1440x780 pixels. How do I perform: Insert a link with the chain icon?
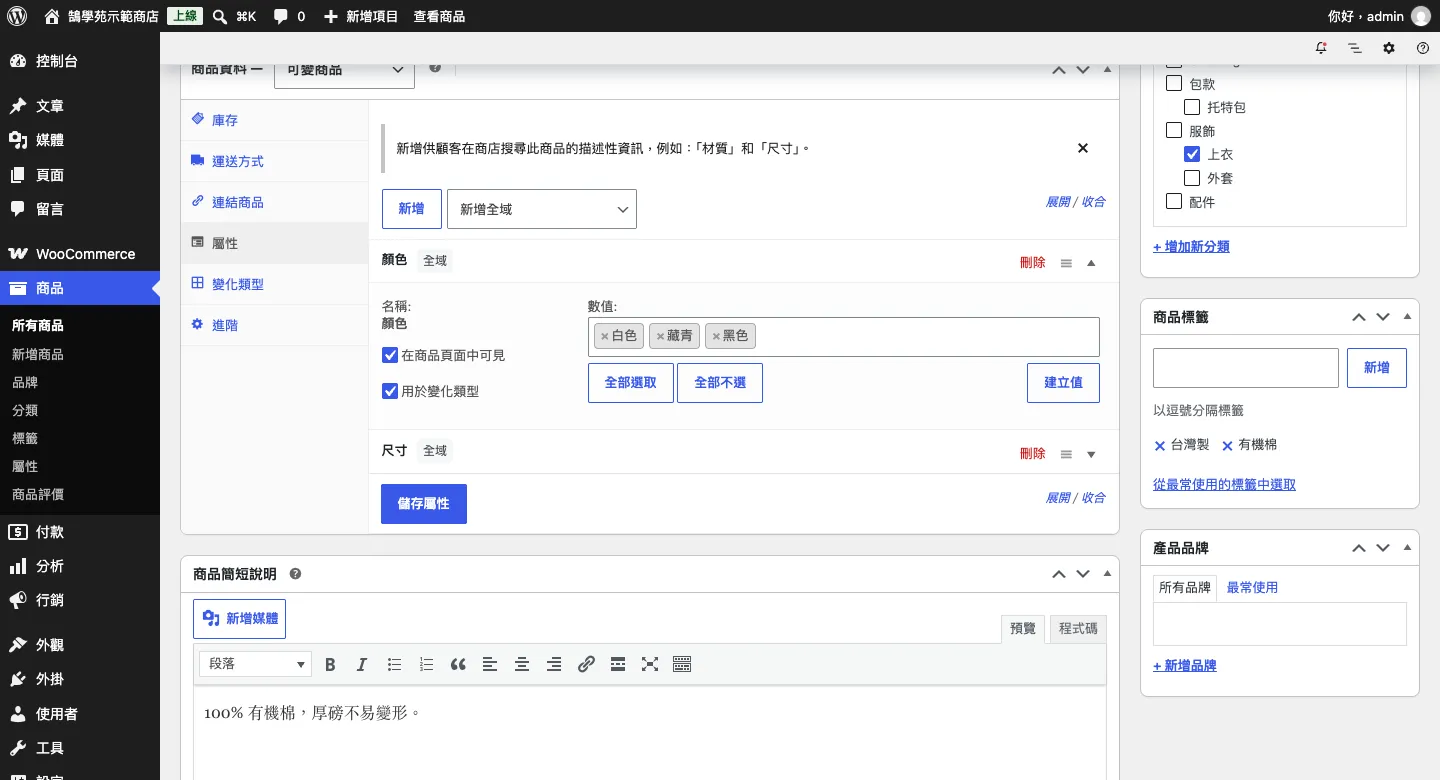pyautogui.click(x=586, y=664)
